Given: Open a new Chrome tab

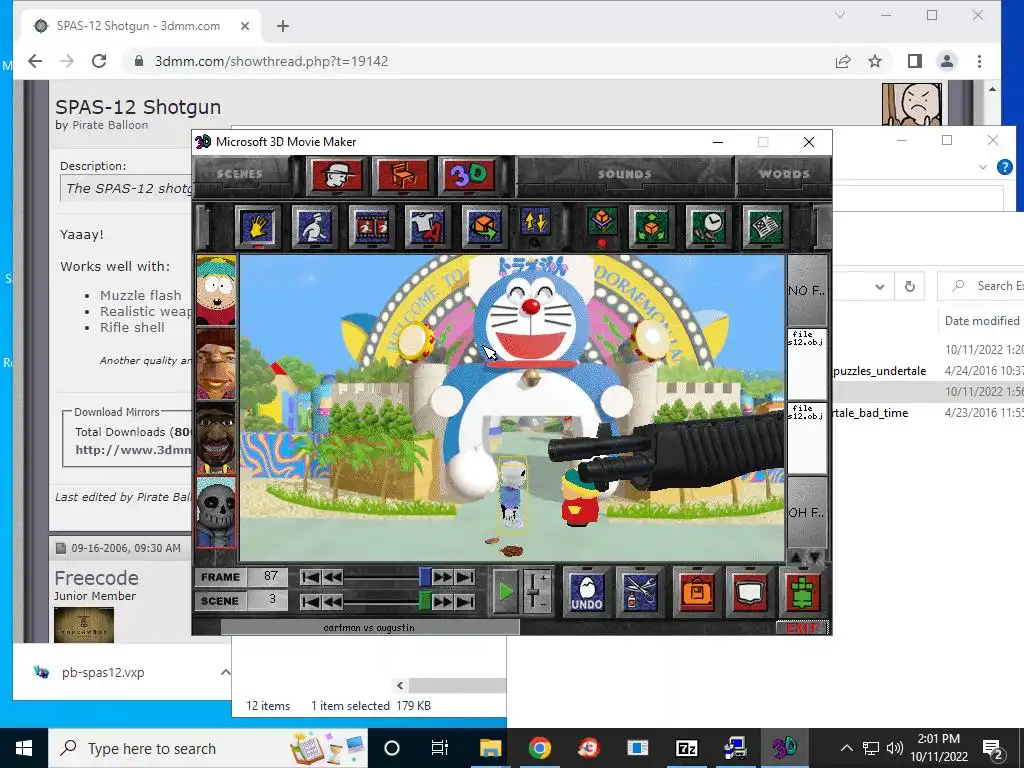Looking at the screenshot, I should pos(283,26).
